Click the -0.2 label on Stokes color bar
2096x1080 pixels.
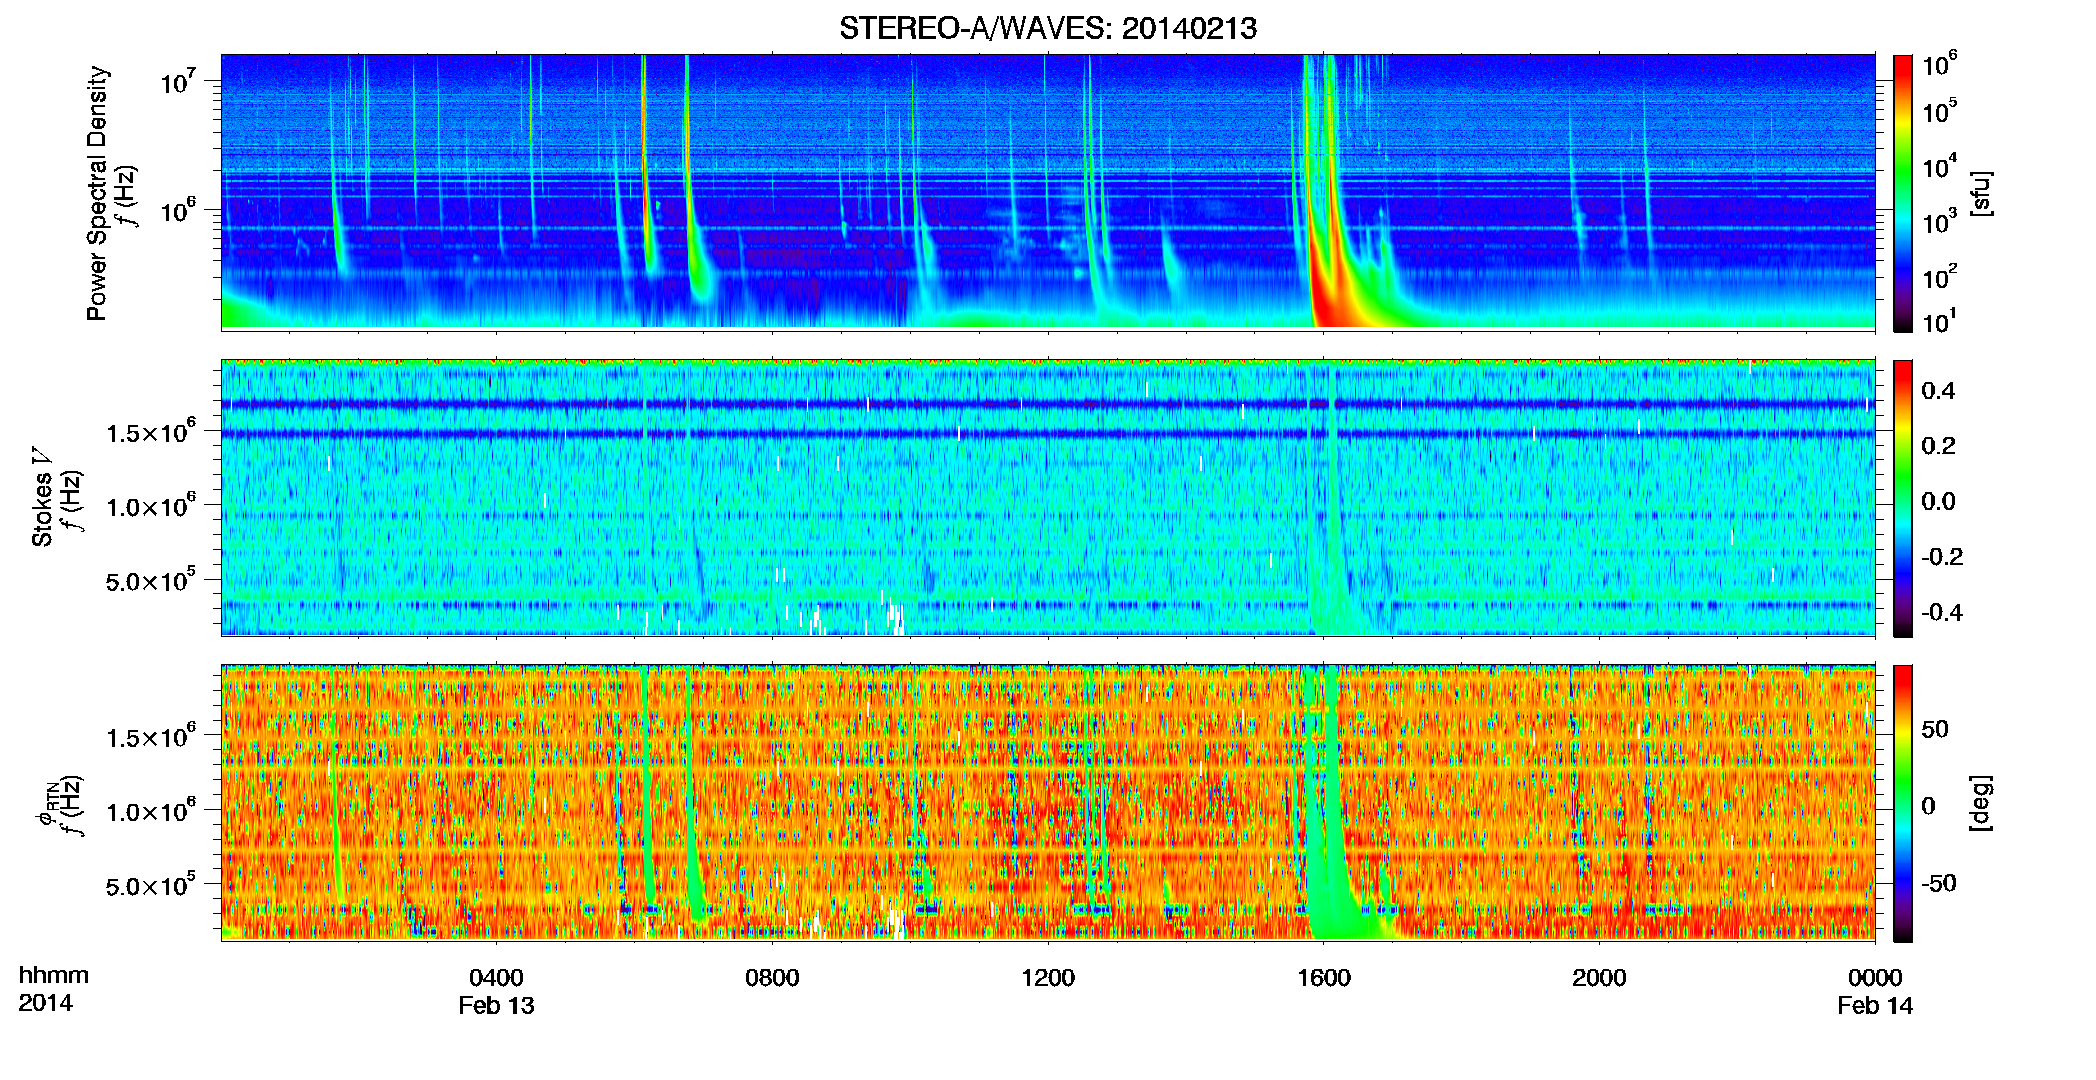pyautogui.click(x=1942, y=557)
